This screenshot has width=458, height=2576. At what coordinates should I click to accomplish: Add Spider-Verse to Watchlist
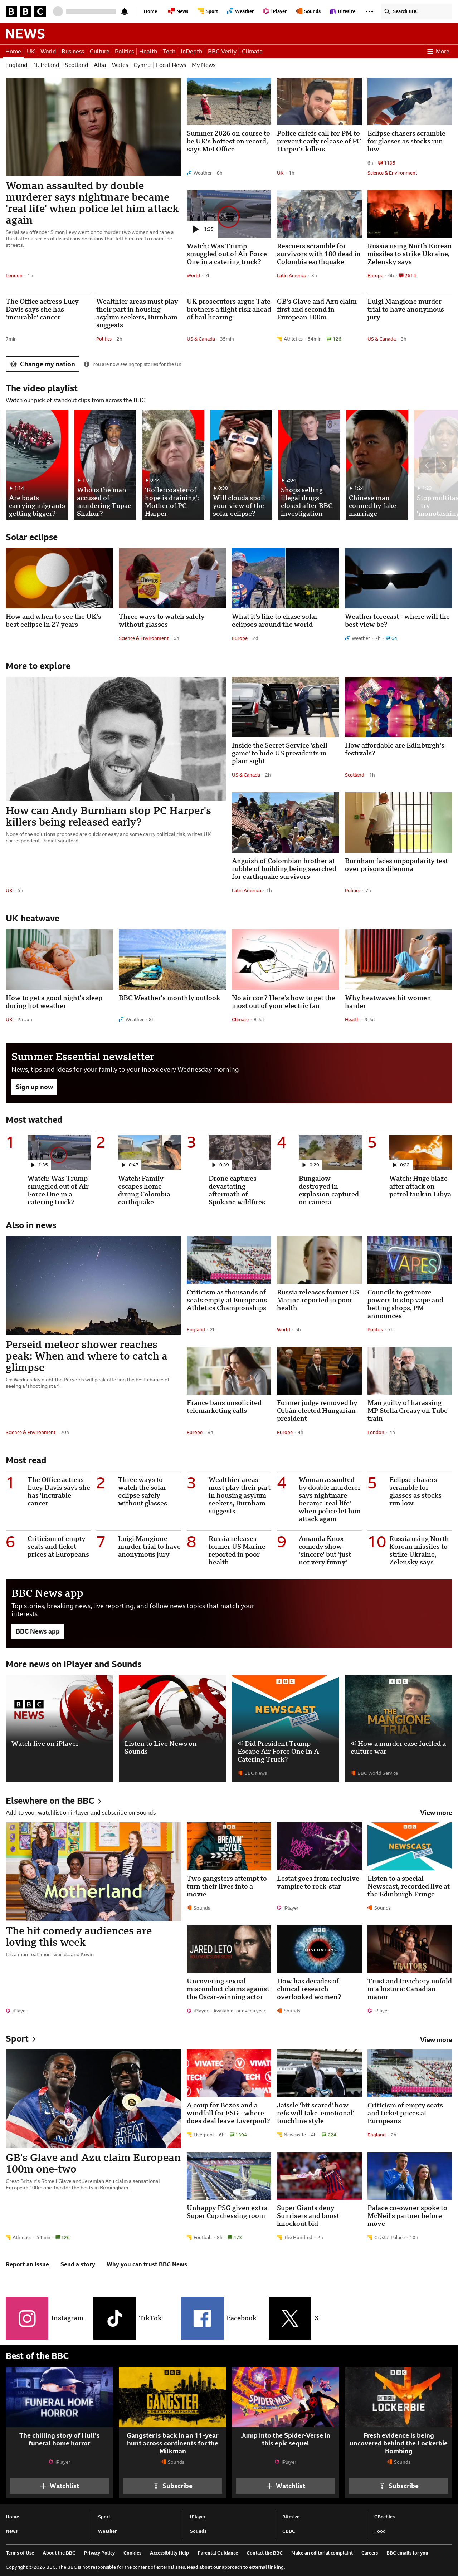click(x=285, y=2485)
